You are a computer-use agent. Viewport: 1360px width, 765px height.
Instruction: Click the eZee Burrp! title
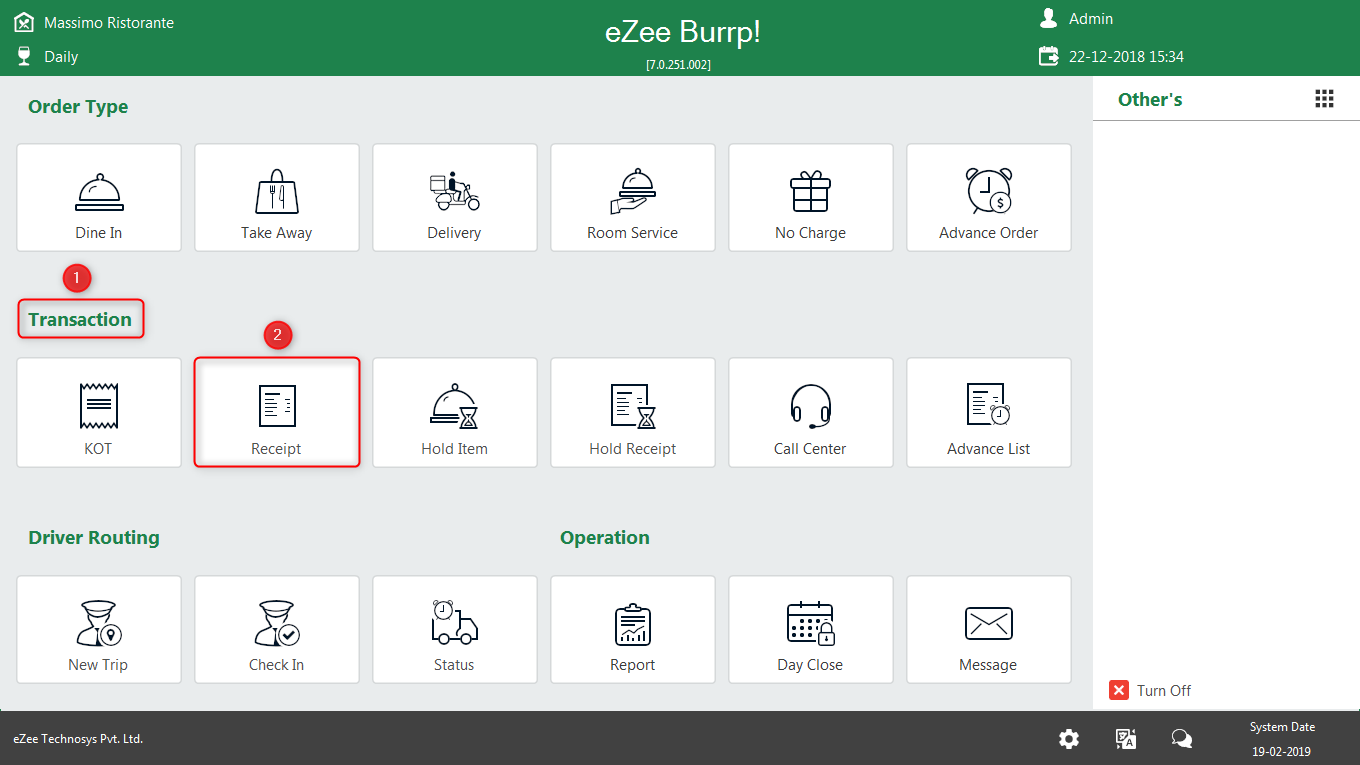[683, 31]
